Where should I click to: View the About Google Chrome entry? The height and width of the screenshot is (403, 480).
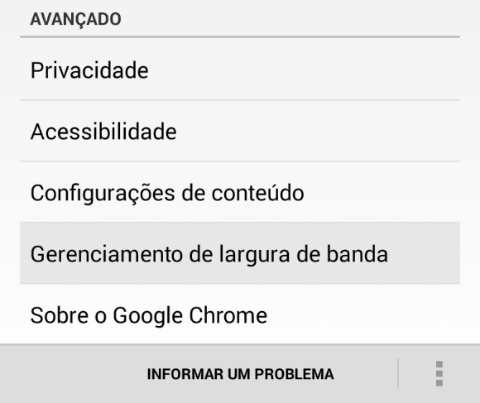[240, 315]
